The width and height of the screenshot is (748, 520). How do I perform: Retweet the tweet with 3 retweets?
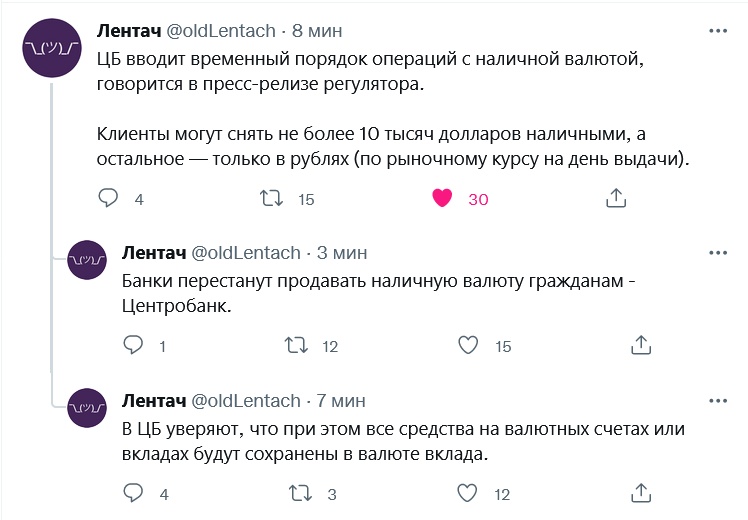tap(297, 494)
